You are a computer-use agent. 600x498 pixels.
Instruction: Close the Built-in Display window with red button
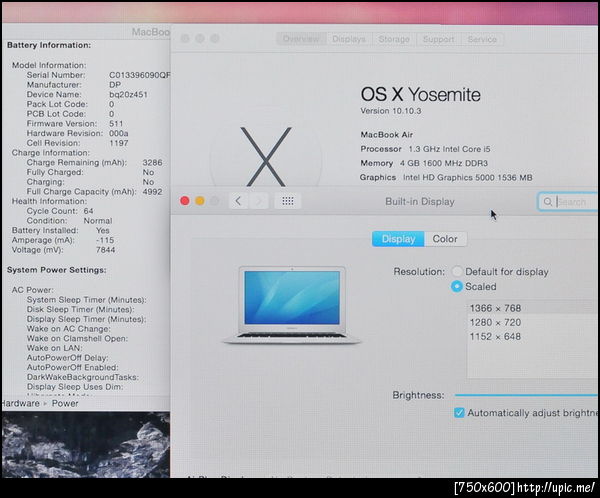185,201
